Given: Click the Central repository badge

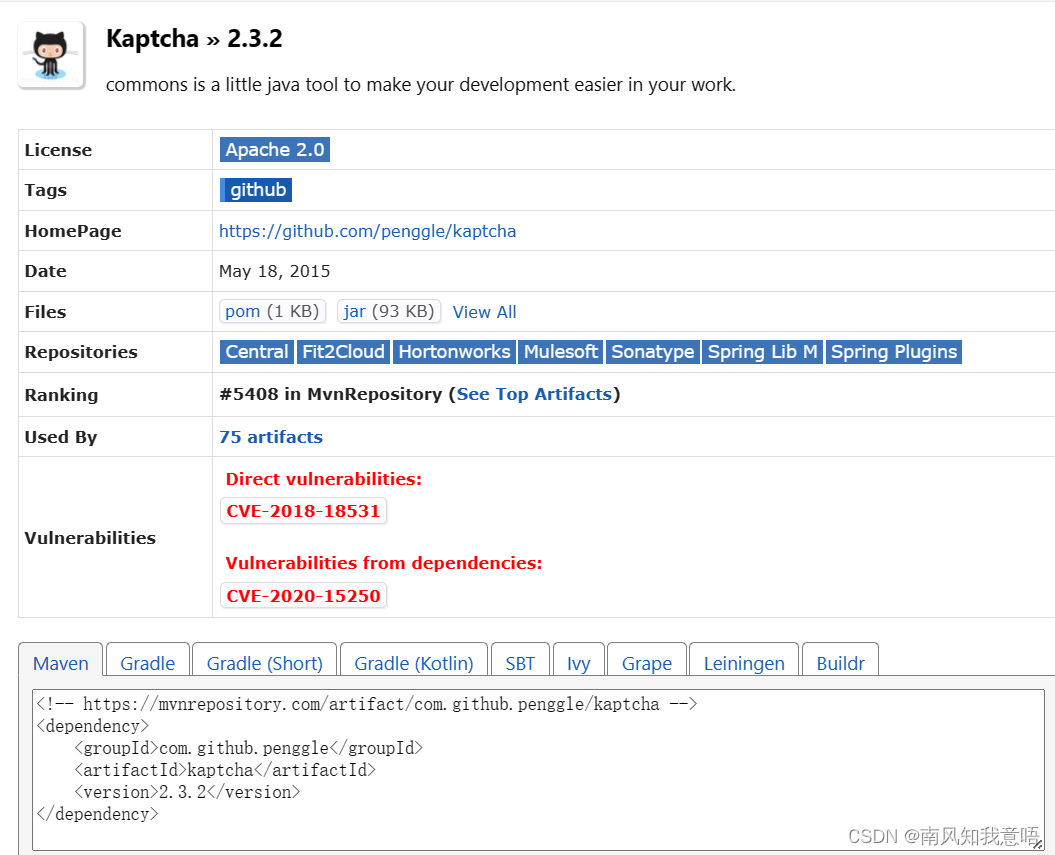Looking at the screenshot, I should (x=256, y=351).
